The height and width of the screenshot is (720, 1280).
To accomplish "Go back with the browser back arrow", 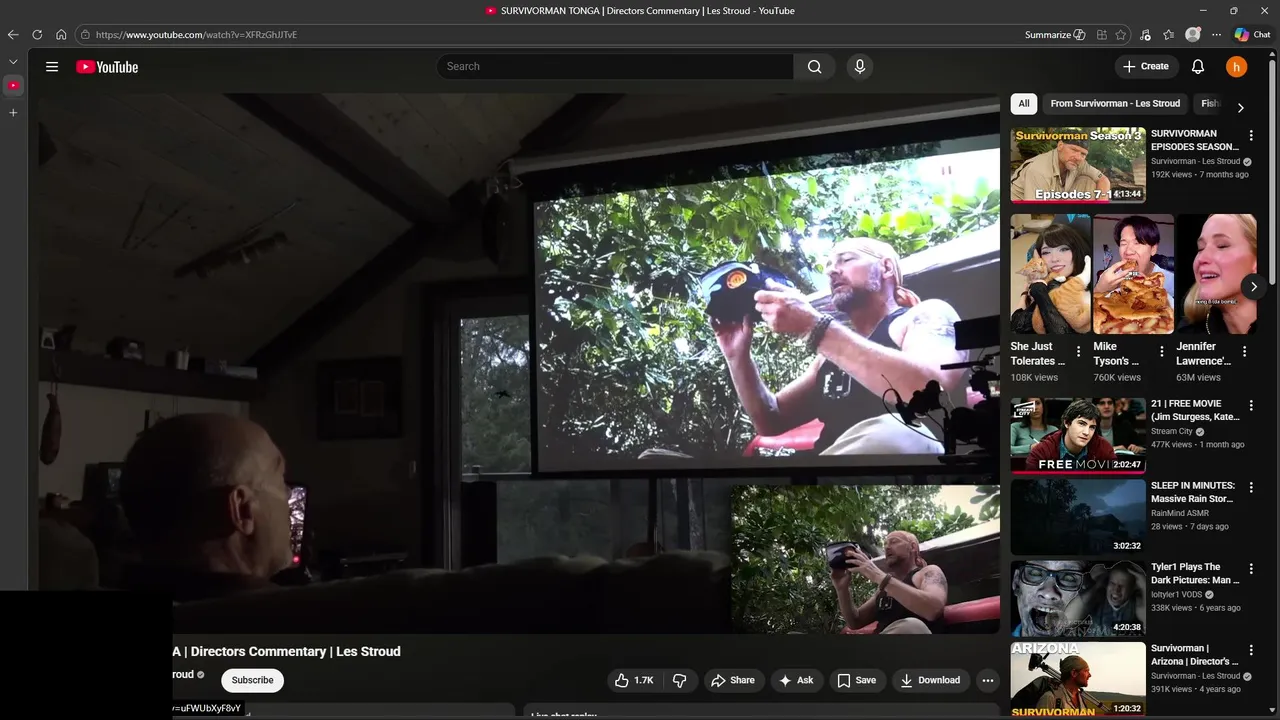I will (x=13, y=35).
